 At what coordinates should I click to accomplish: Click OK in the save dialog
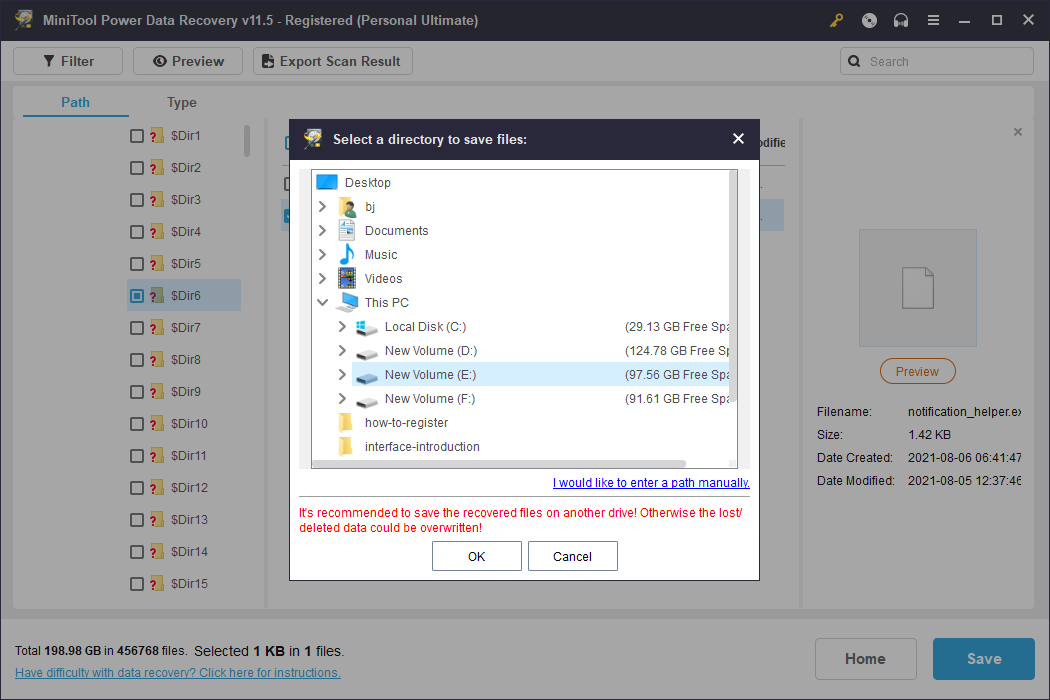(477, 556)
